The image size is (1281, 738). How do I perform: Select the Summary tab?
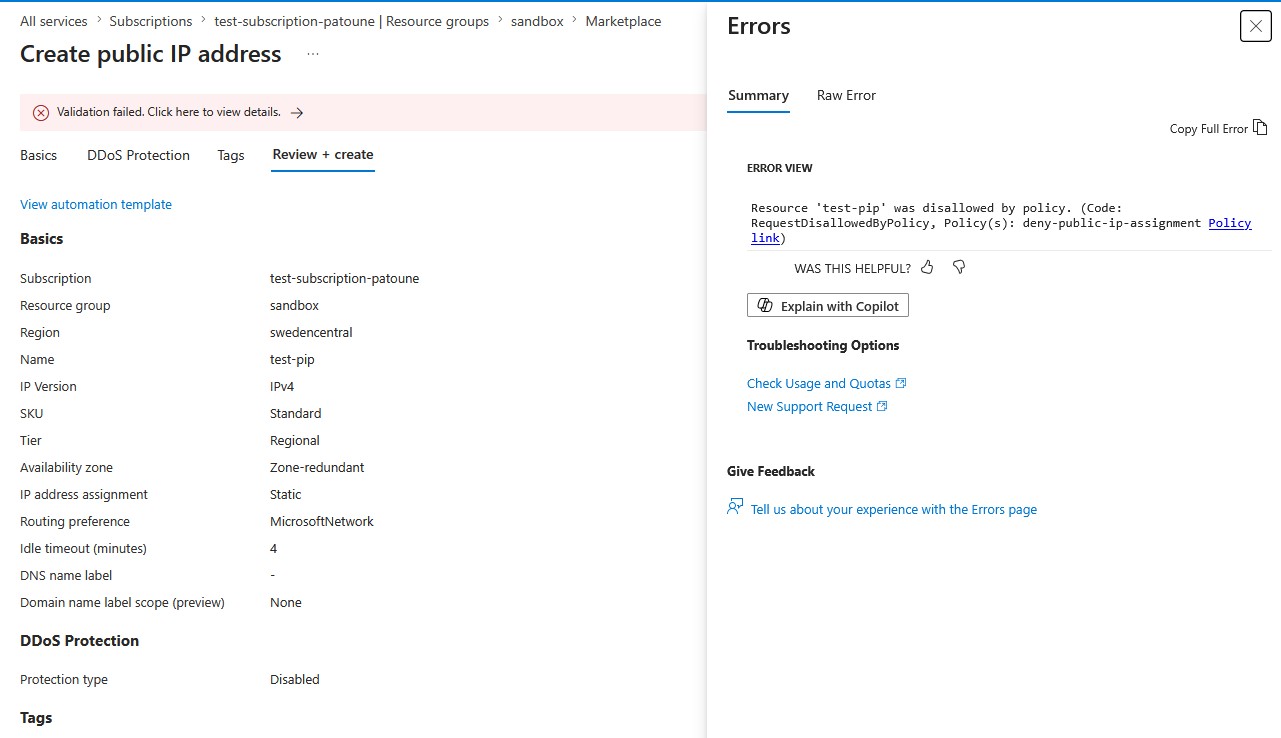pyautogui.click(x=758, y=96)
